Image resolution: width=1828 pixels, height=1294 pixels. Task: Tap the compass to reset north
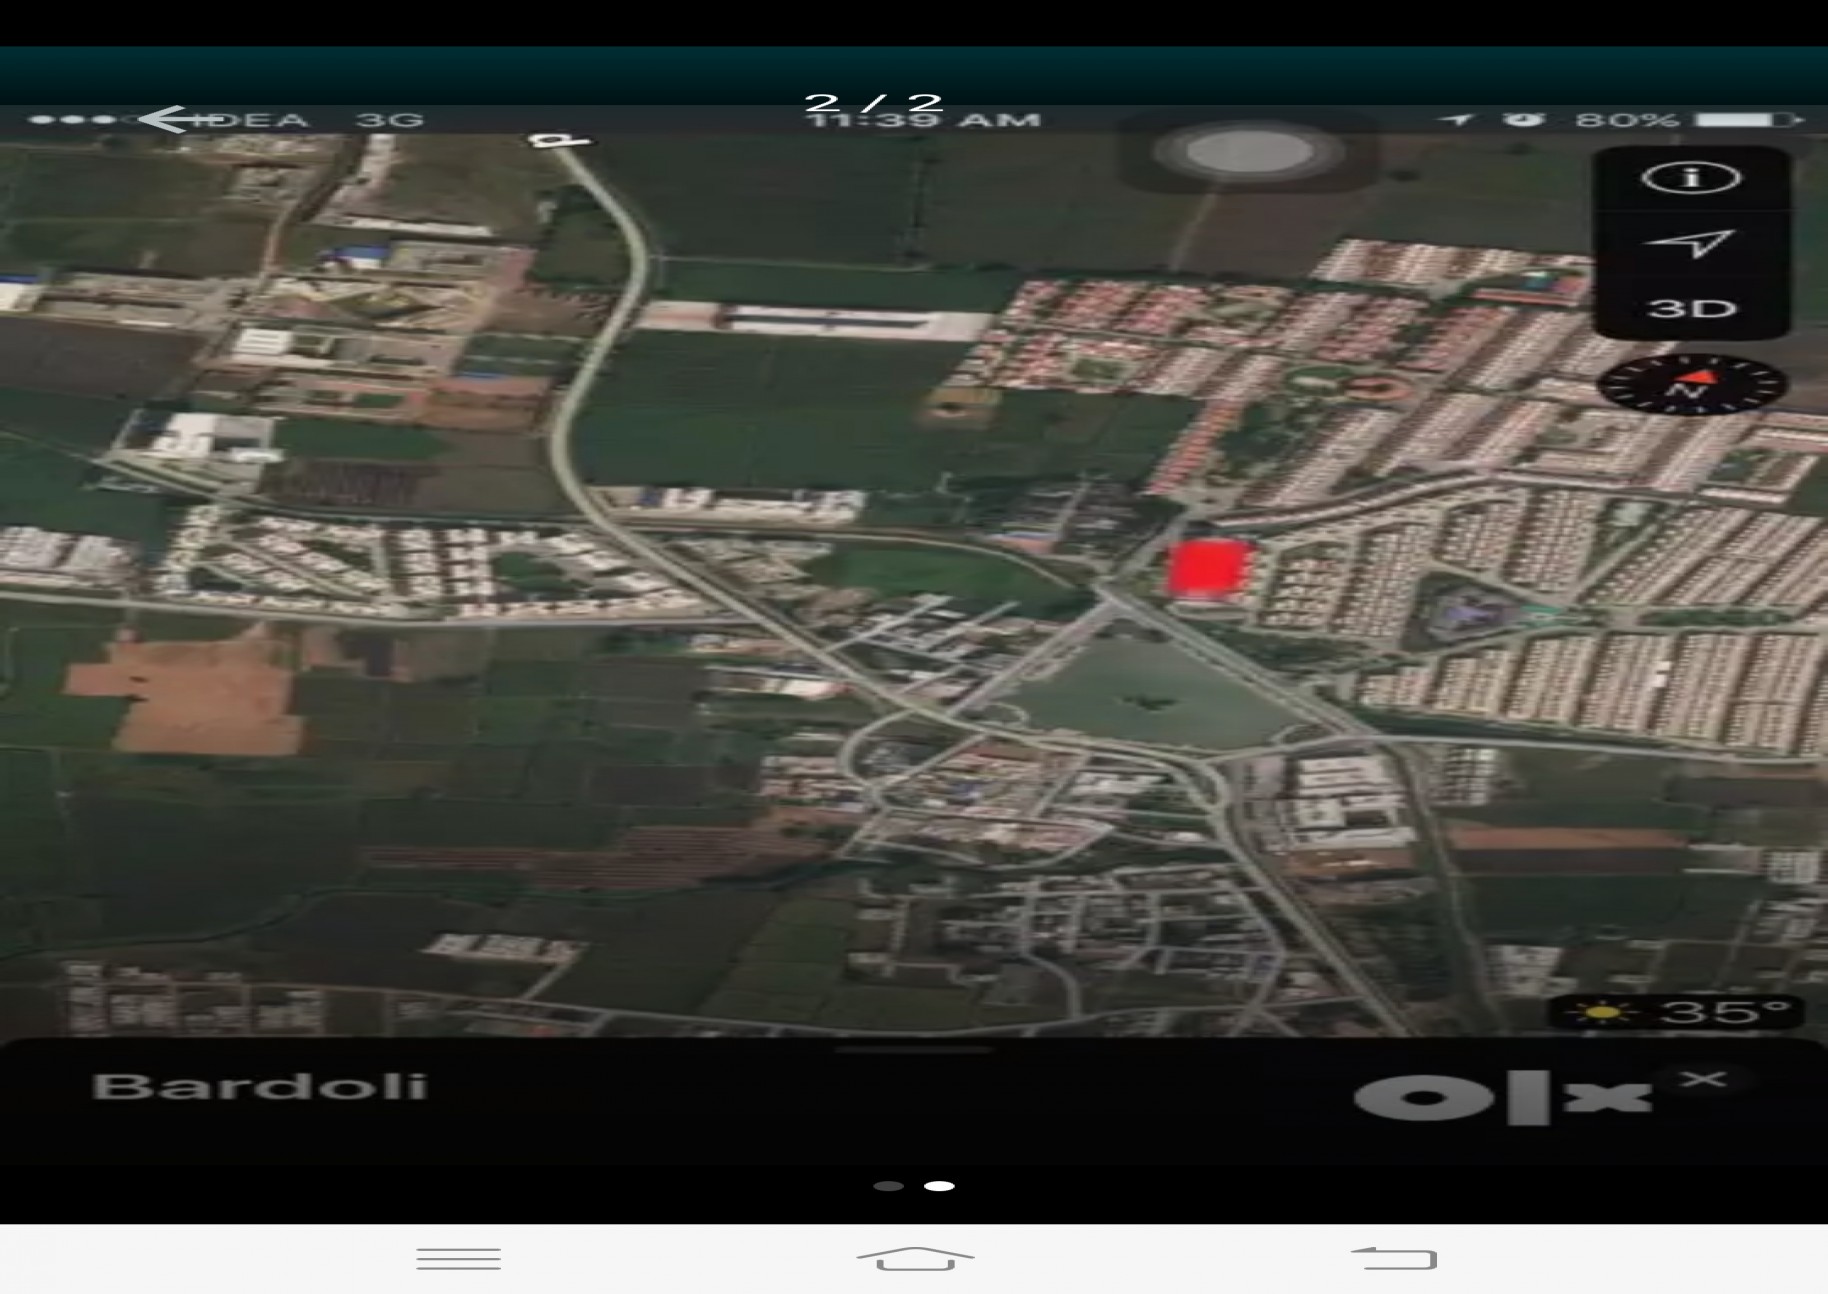(1692, 385)
